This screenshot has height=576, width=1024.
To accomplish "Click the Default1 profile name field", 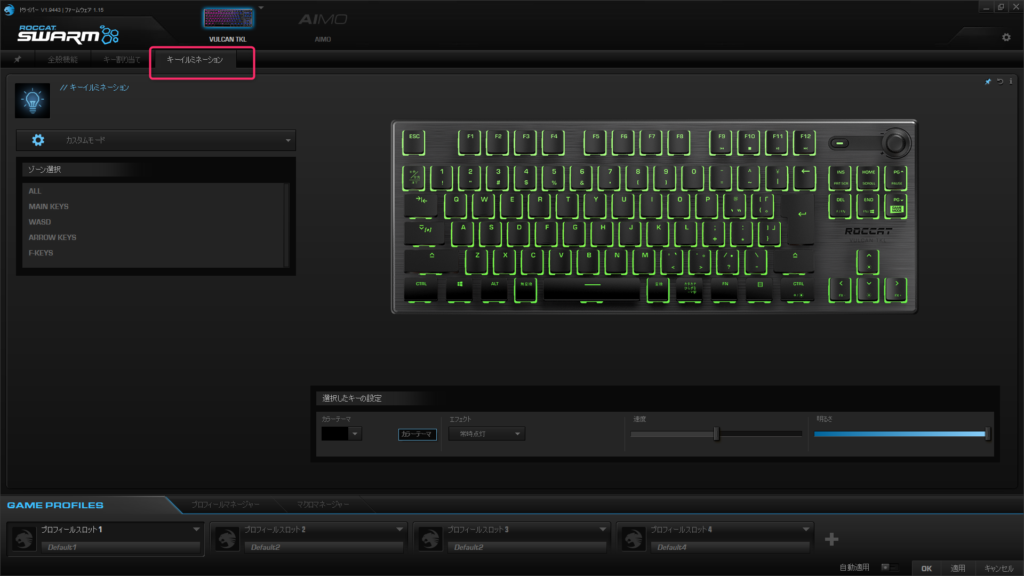I will point(120,547).
